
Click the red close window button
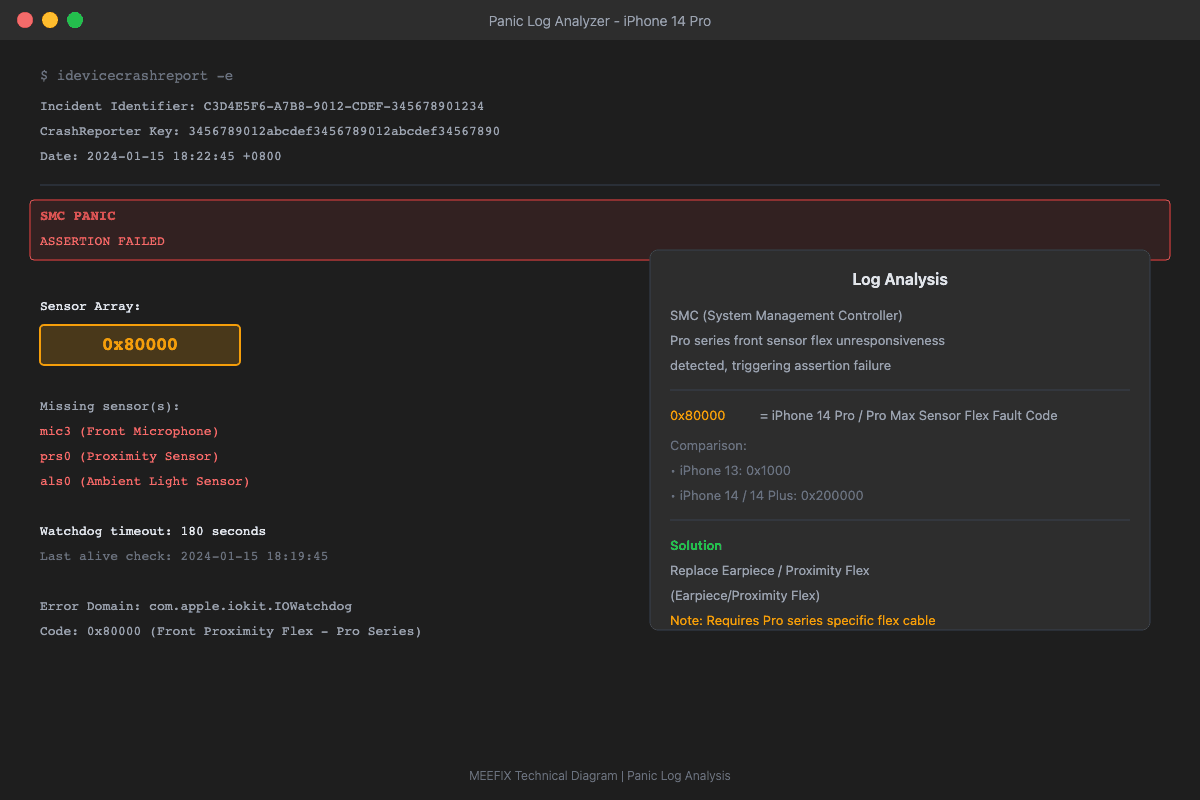tap(25, 20)
